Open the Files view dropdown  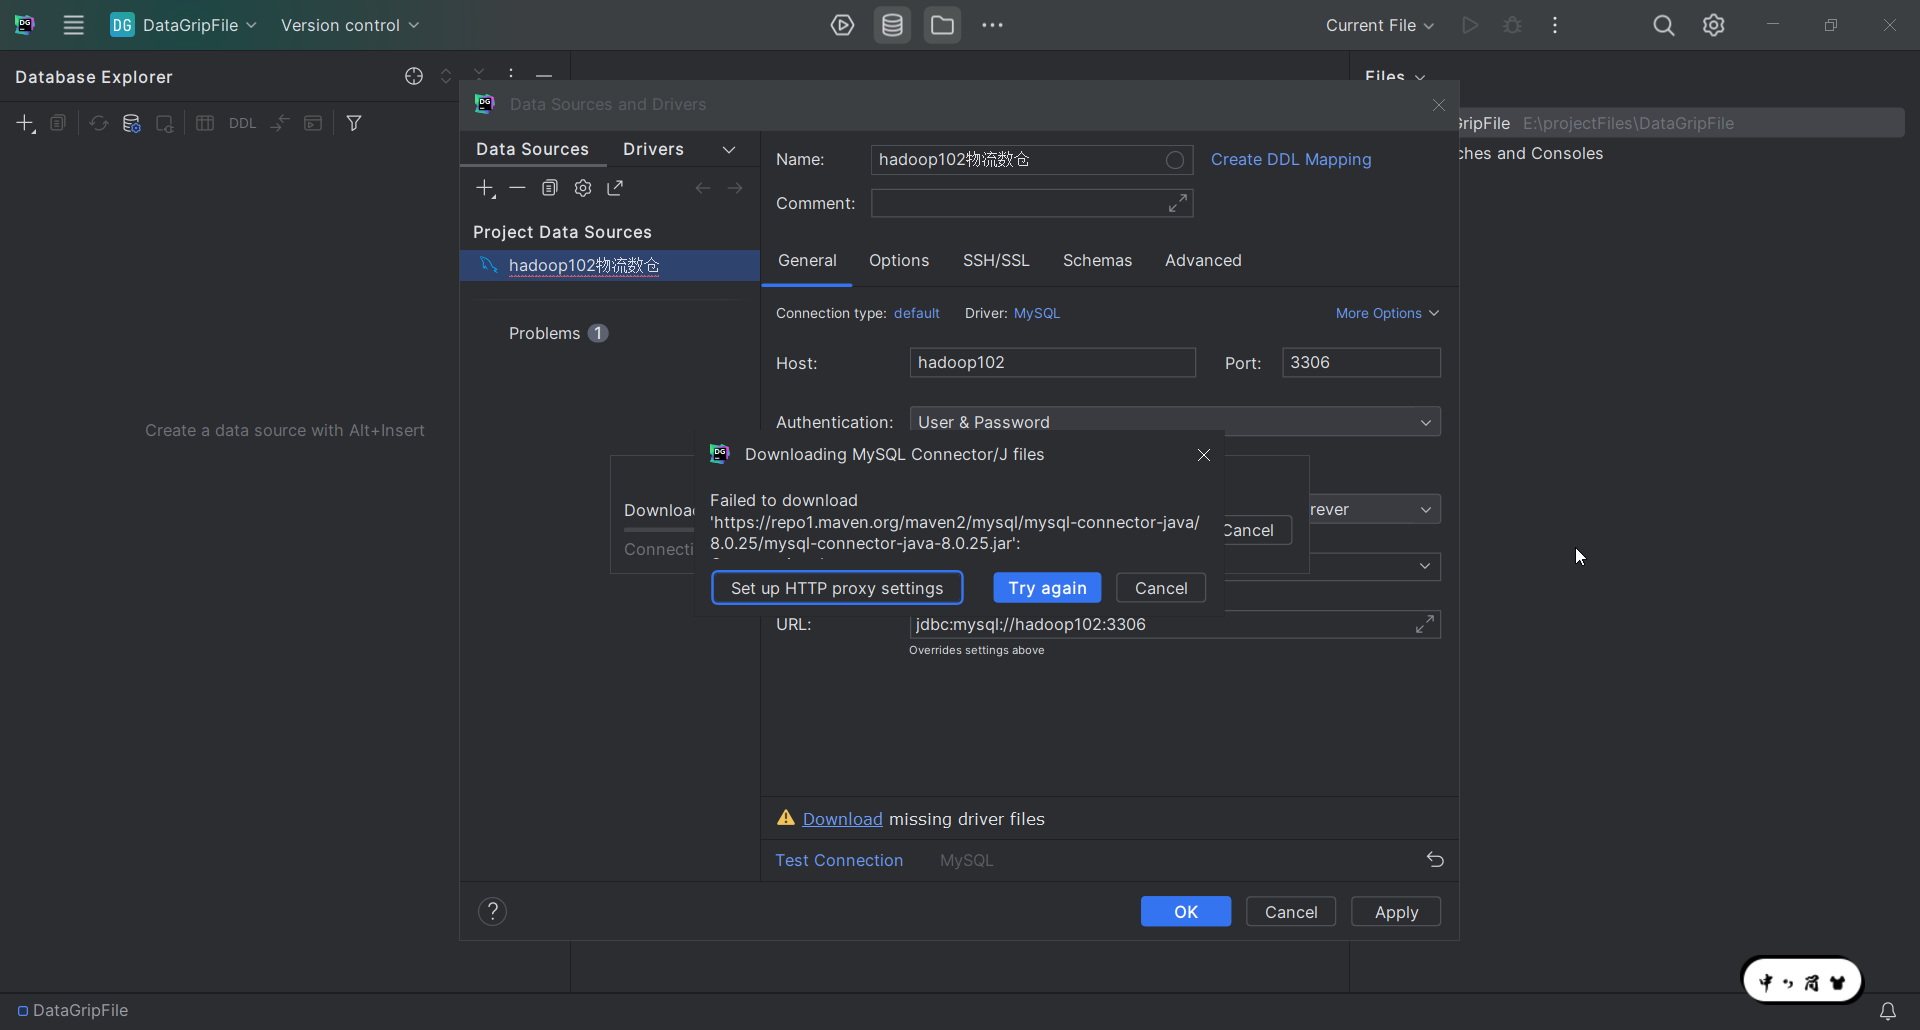pos(1395,76)
